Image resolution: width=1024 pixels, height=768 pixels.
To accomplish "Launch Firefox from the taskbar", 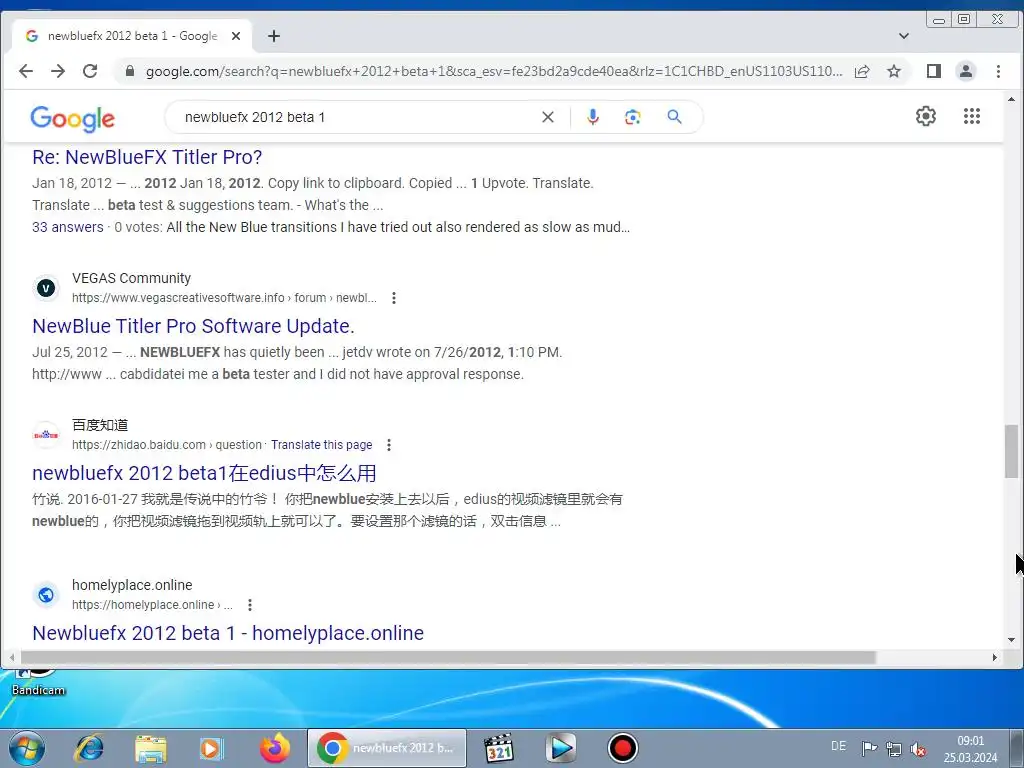I will tap(274, 748).
